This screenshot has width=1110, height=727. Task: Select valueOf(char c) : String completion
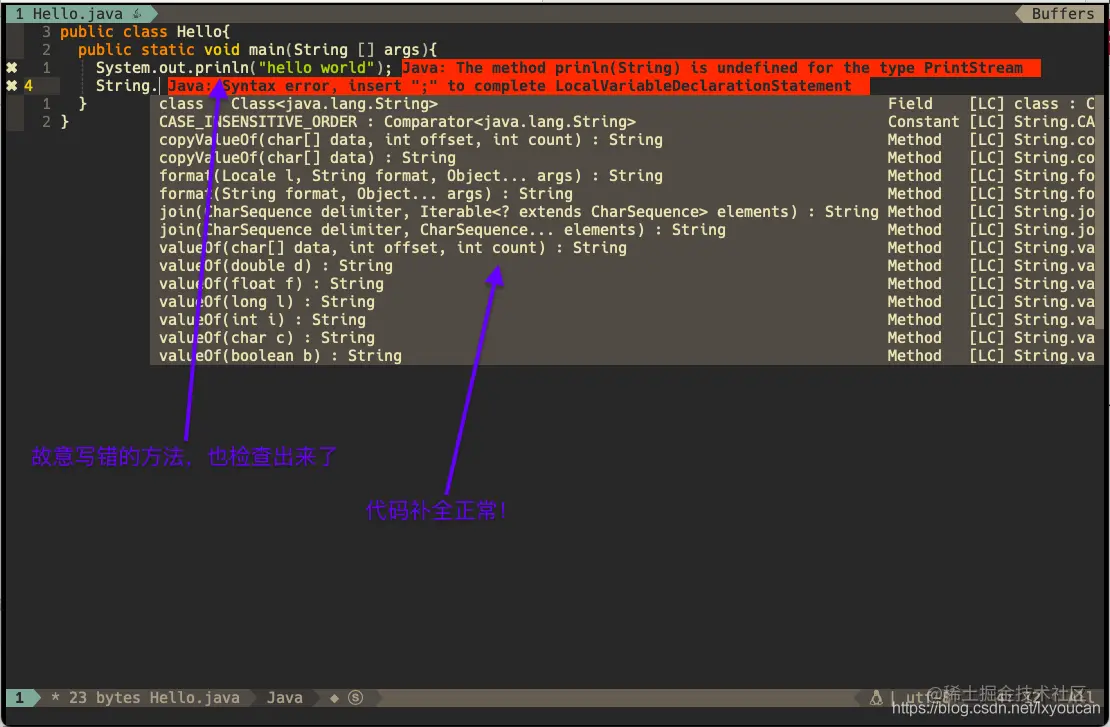[x=267, y=338]
